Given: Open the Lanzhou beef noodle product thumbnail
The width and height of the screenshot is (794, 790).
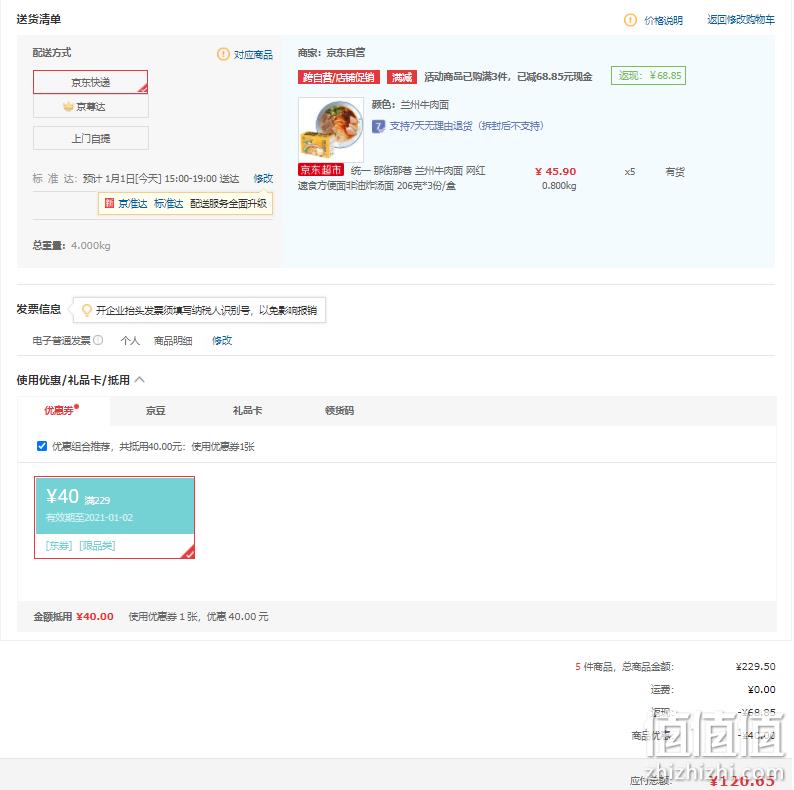Looking at the screenshot, I should tap(331, 130).
